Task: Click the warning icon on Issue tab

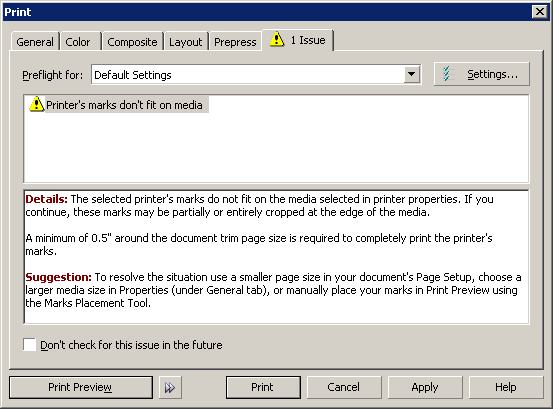Action: tap(277, 39)
